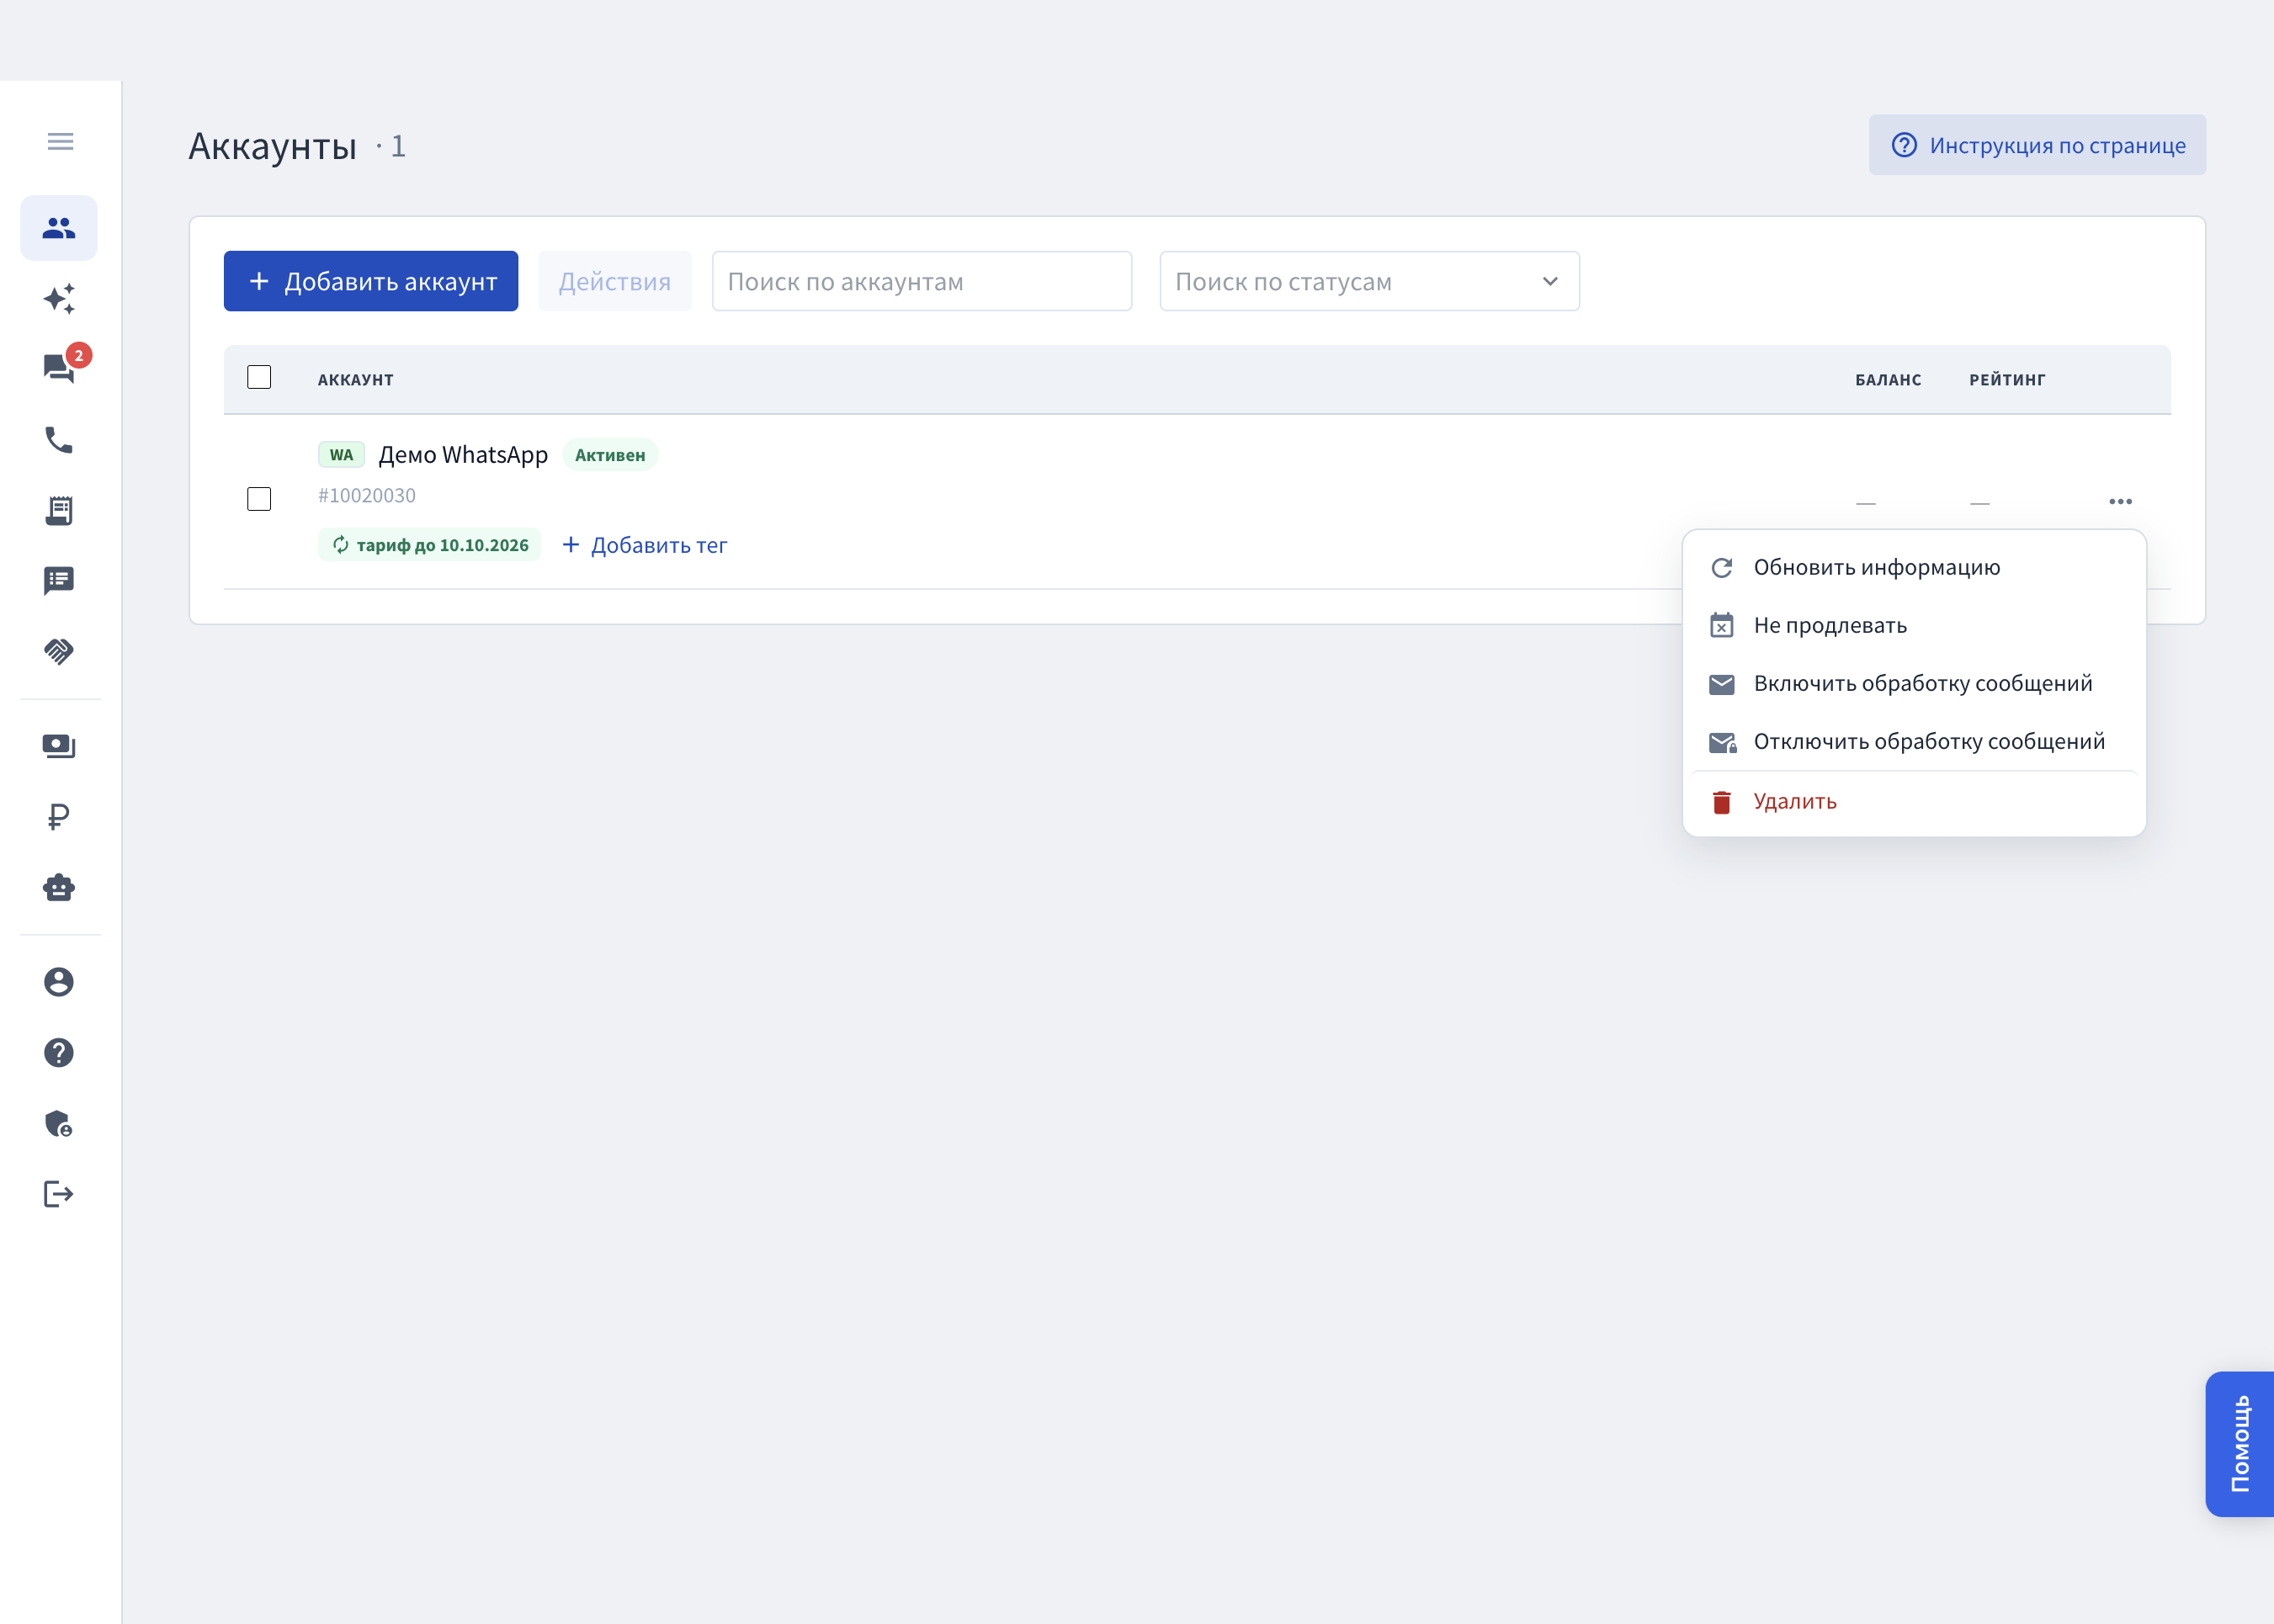The image size is (2274, 1624).
Task: Click the АККАУНТ column header
Action: coord(355,380)
